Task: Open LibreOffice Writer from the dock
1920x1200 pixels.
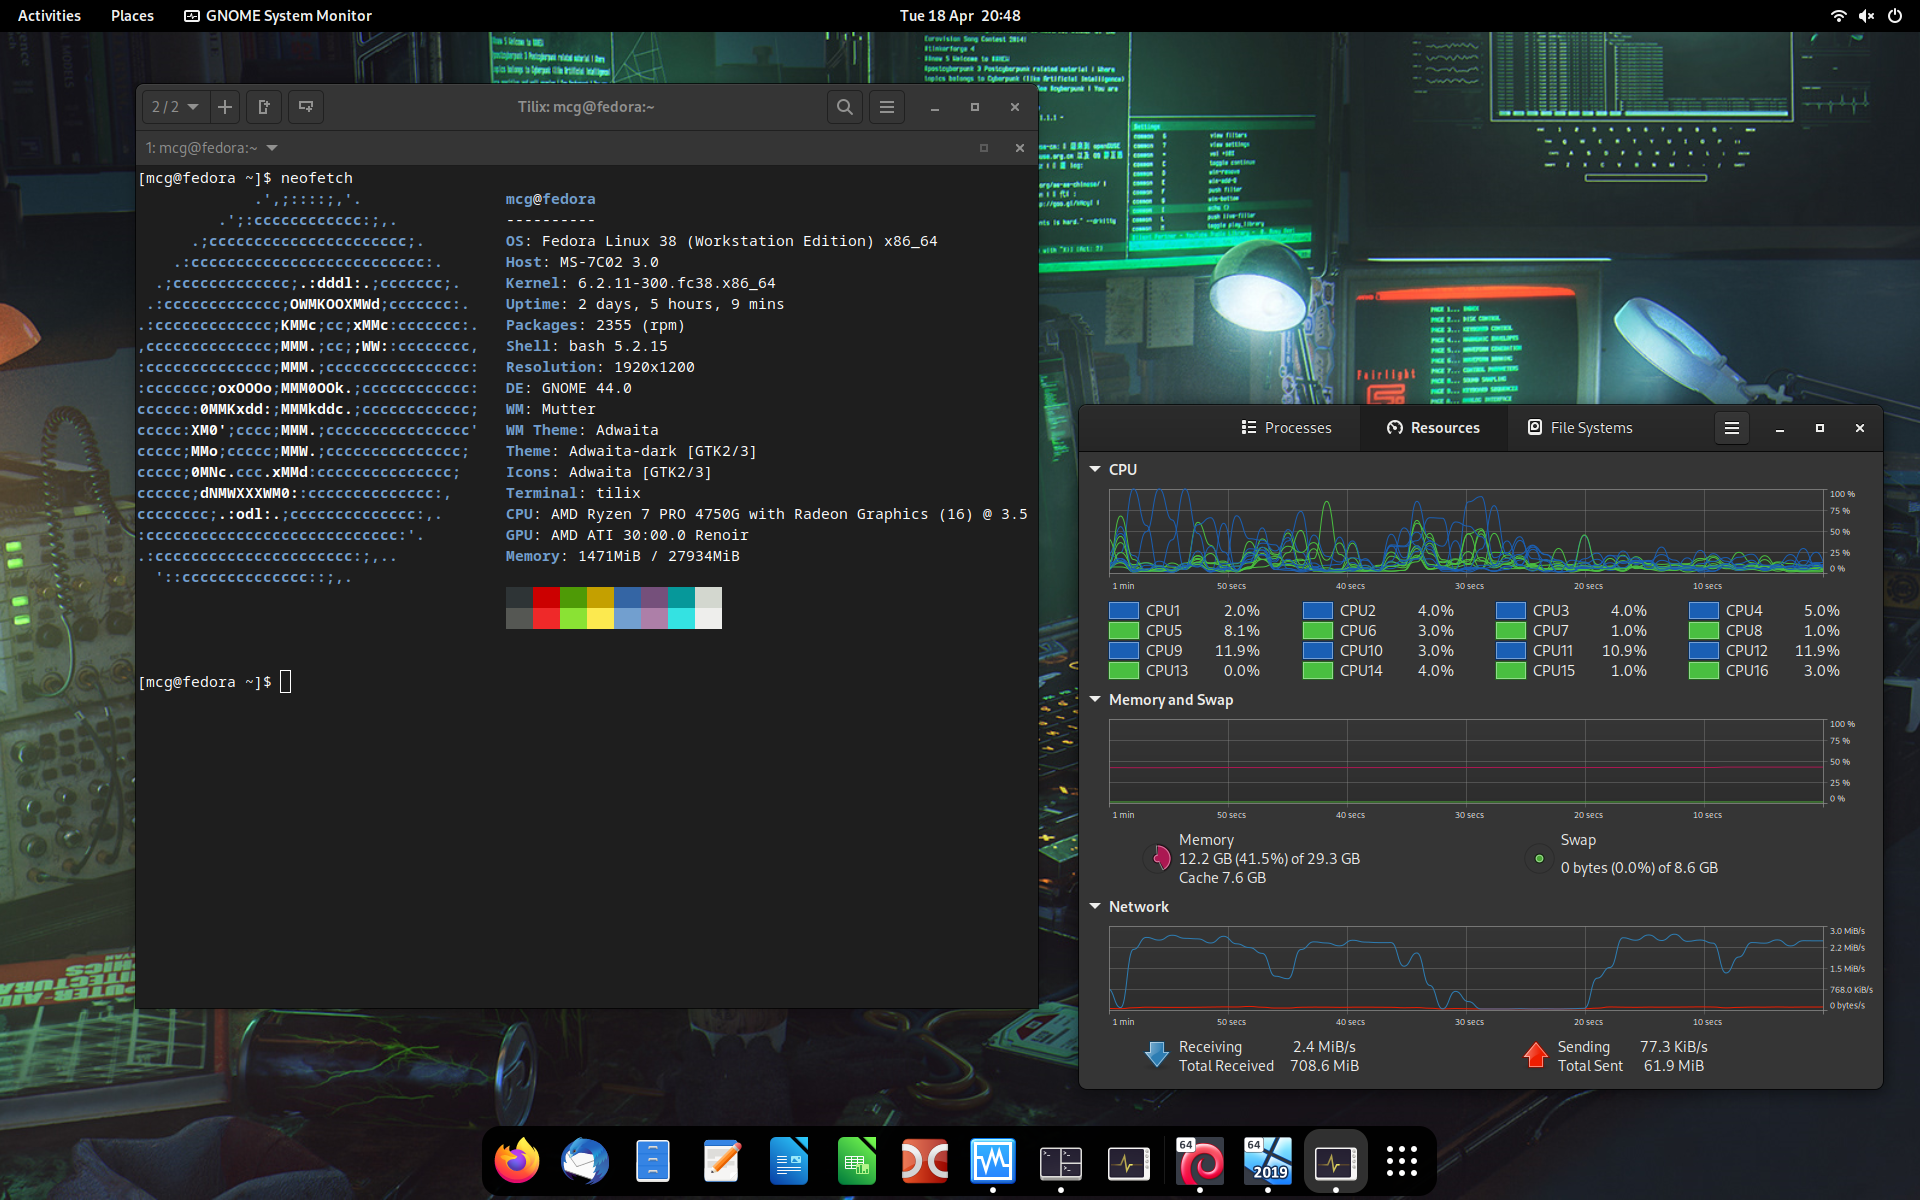Action: coord(789,1161)
